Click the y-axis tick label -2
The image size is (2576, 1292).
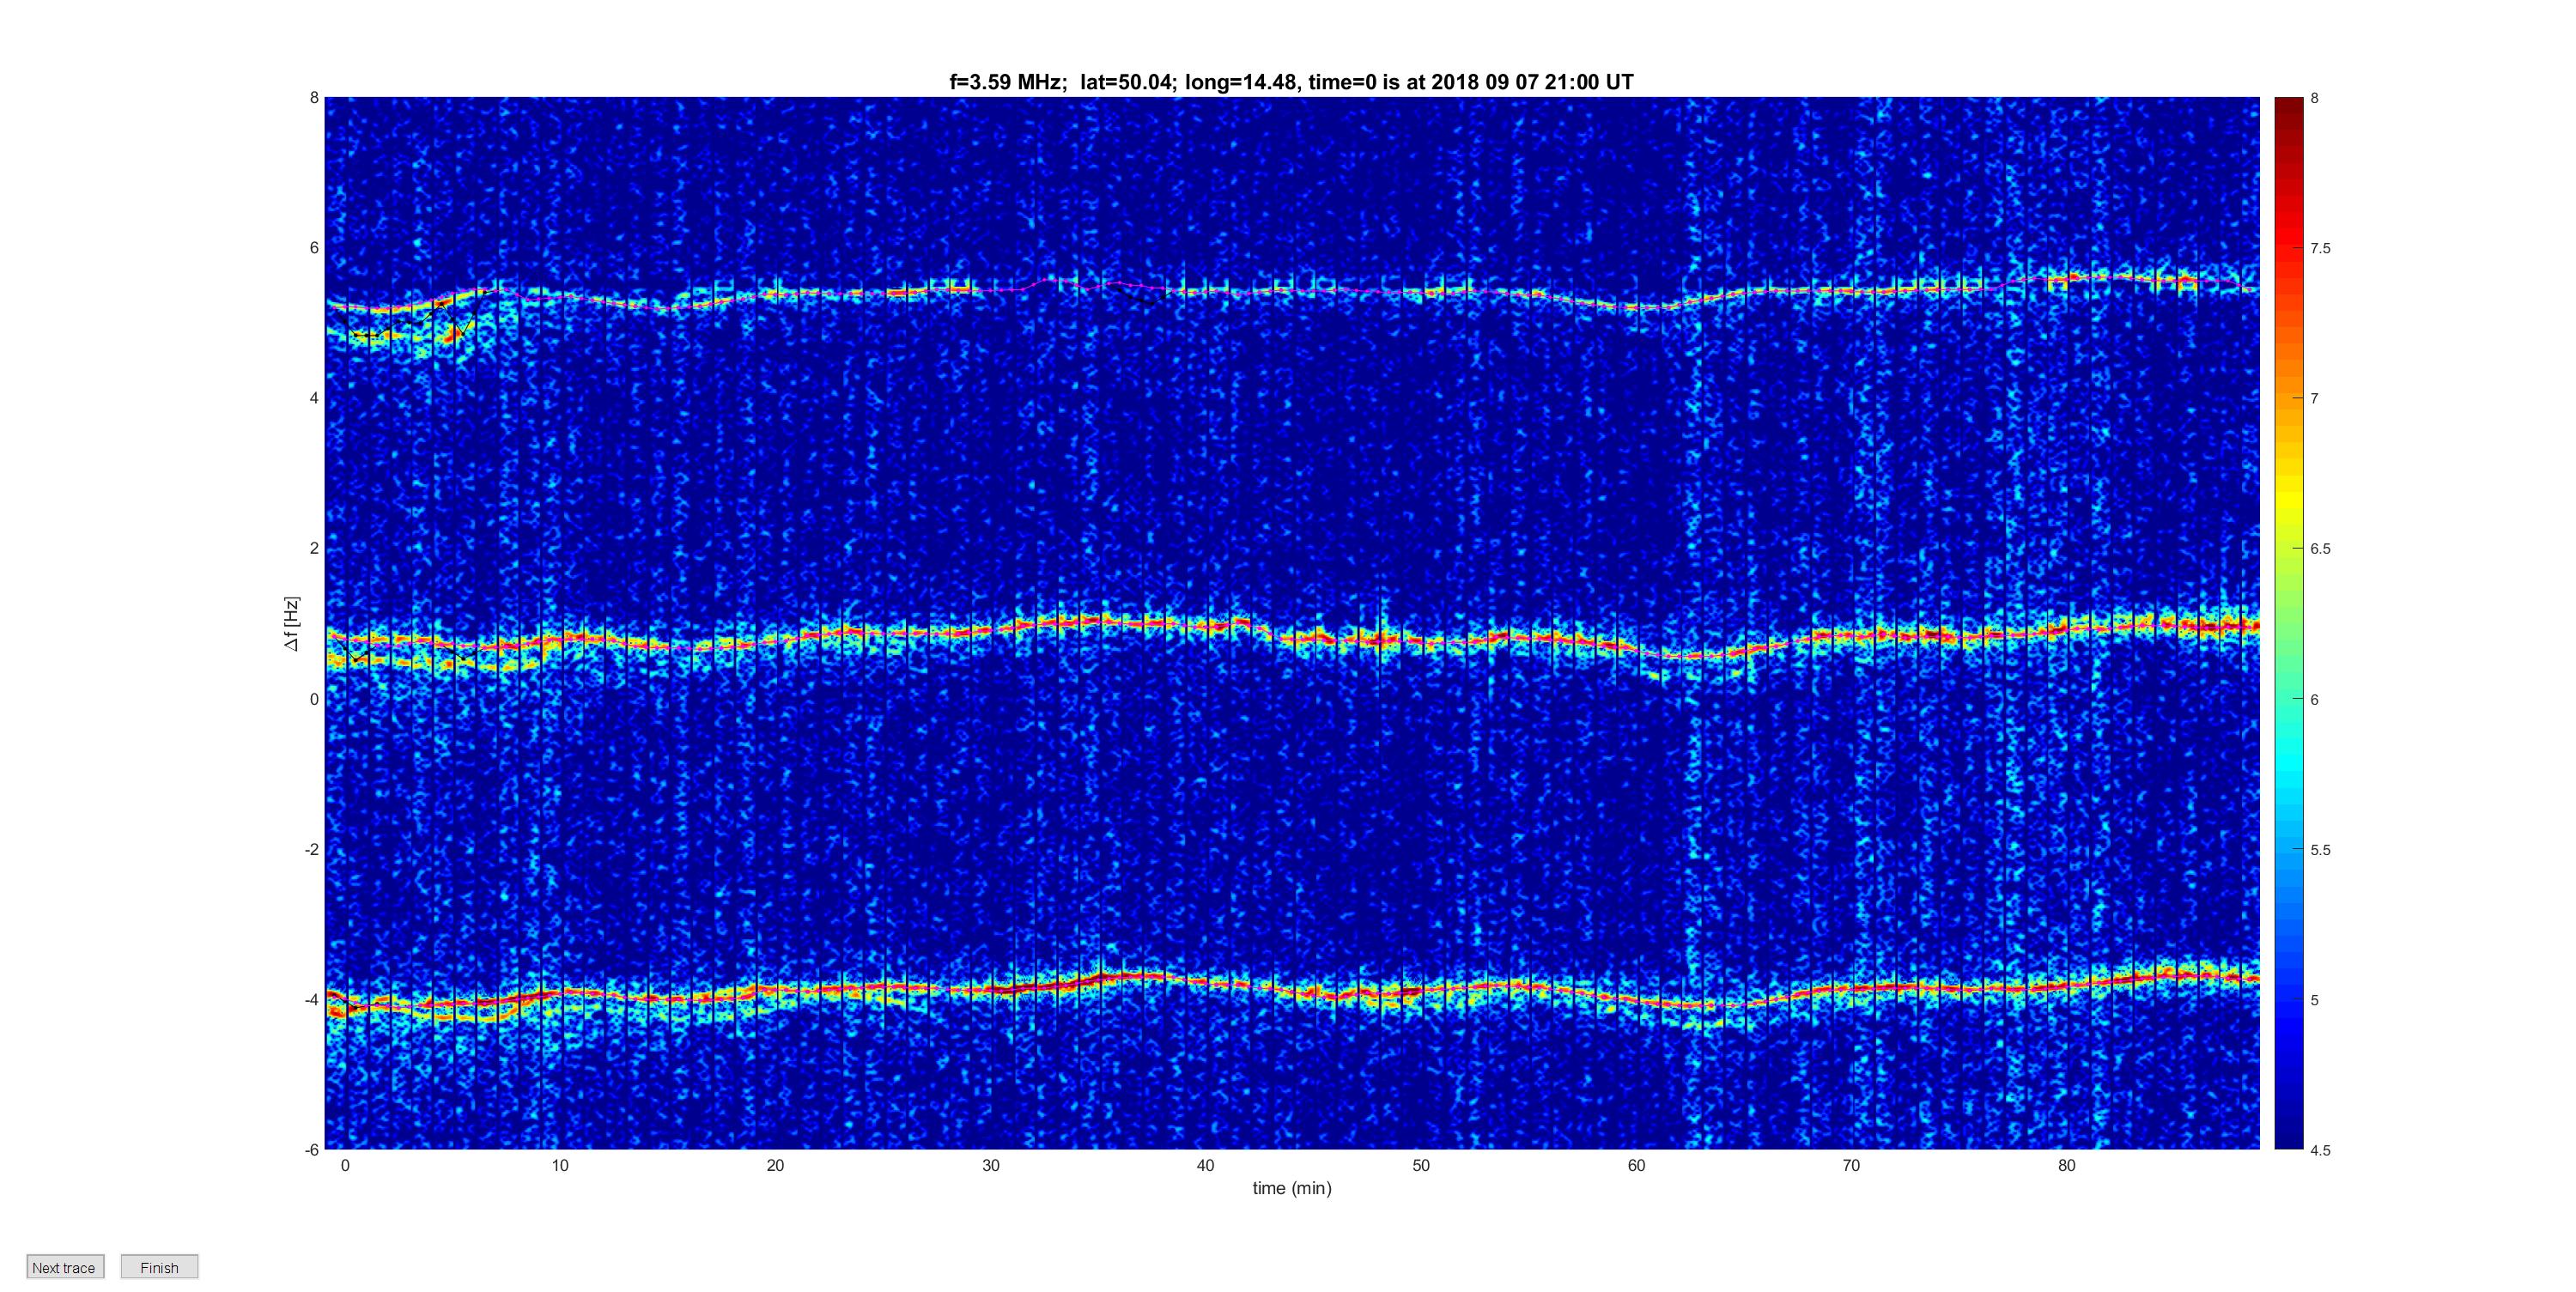point(312,849)
